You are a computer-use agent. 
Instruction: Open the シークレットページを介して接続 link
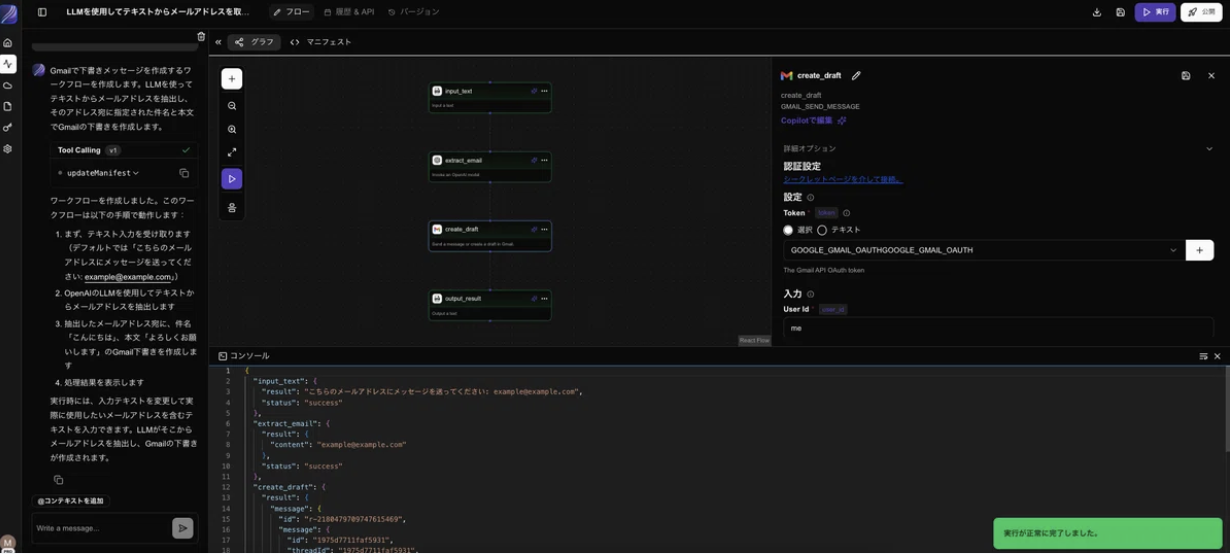tap(843, 180)
